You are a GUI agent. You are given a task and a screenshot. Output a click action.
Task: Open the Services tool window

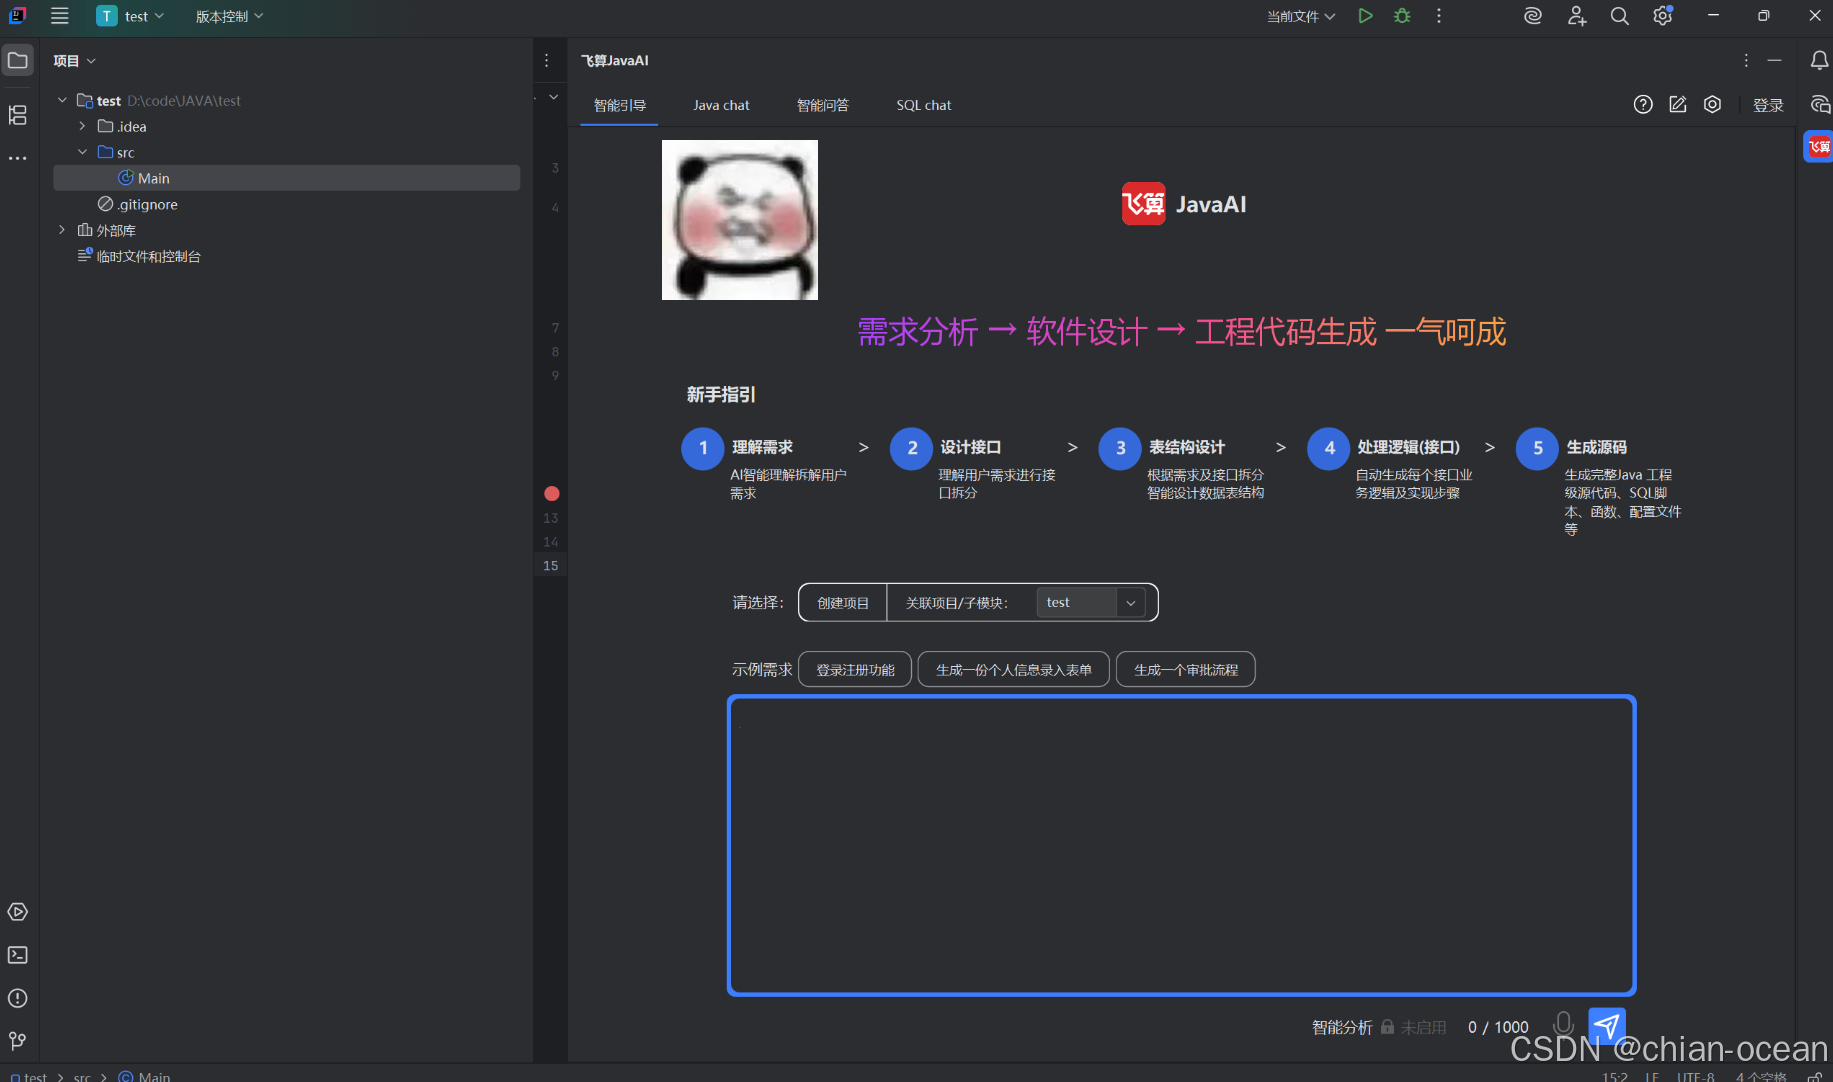pos(18,912)
